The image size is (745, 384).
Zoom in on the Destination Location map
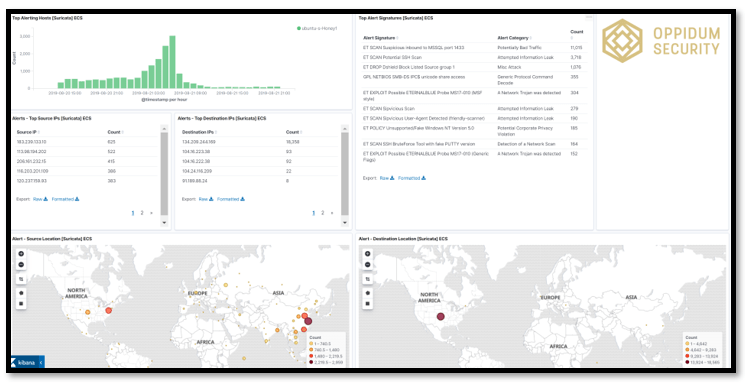point(367,254)
